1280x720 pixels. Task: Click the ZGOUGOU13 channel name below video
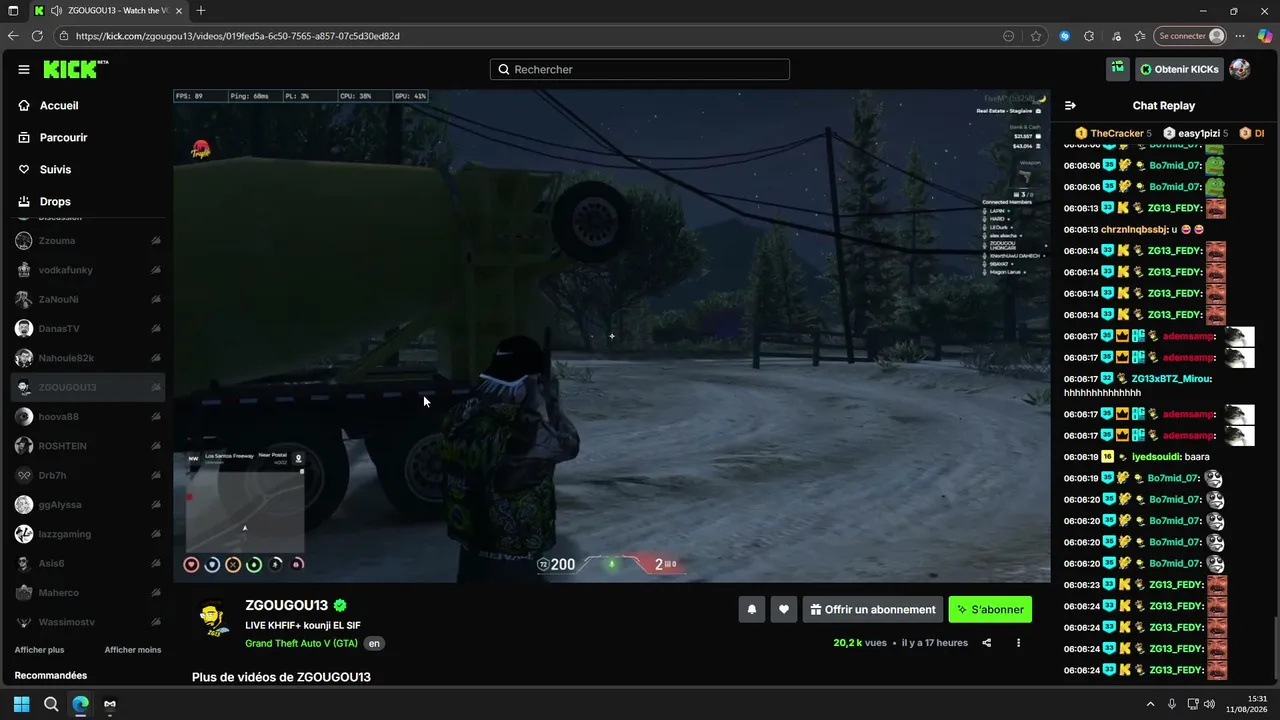tap(287, 605)
